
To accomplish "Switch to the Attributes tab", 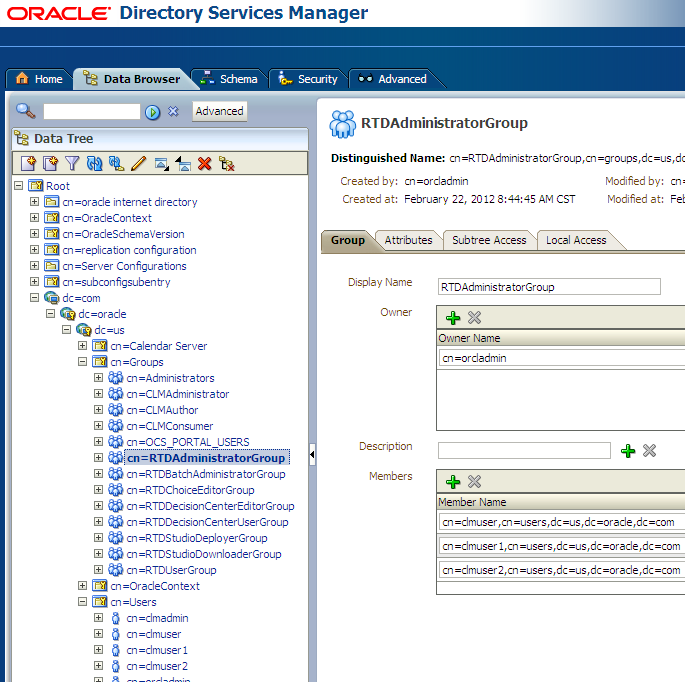I will point(408,240).
